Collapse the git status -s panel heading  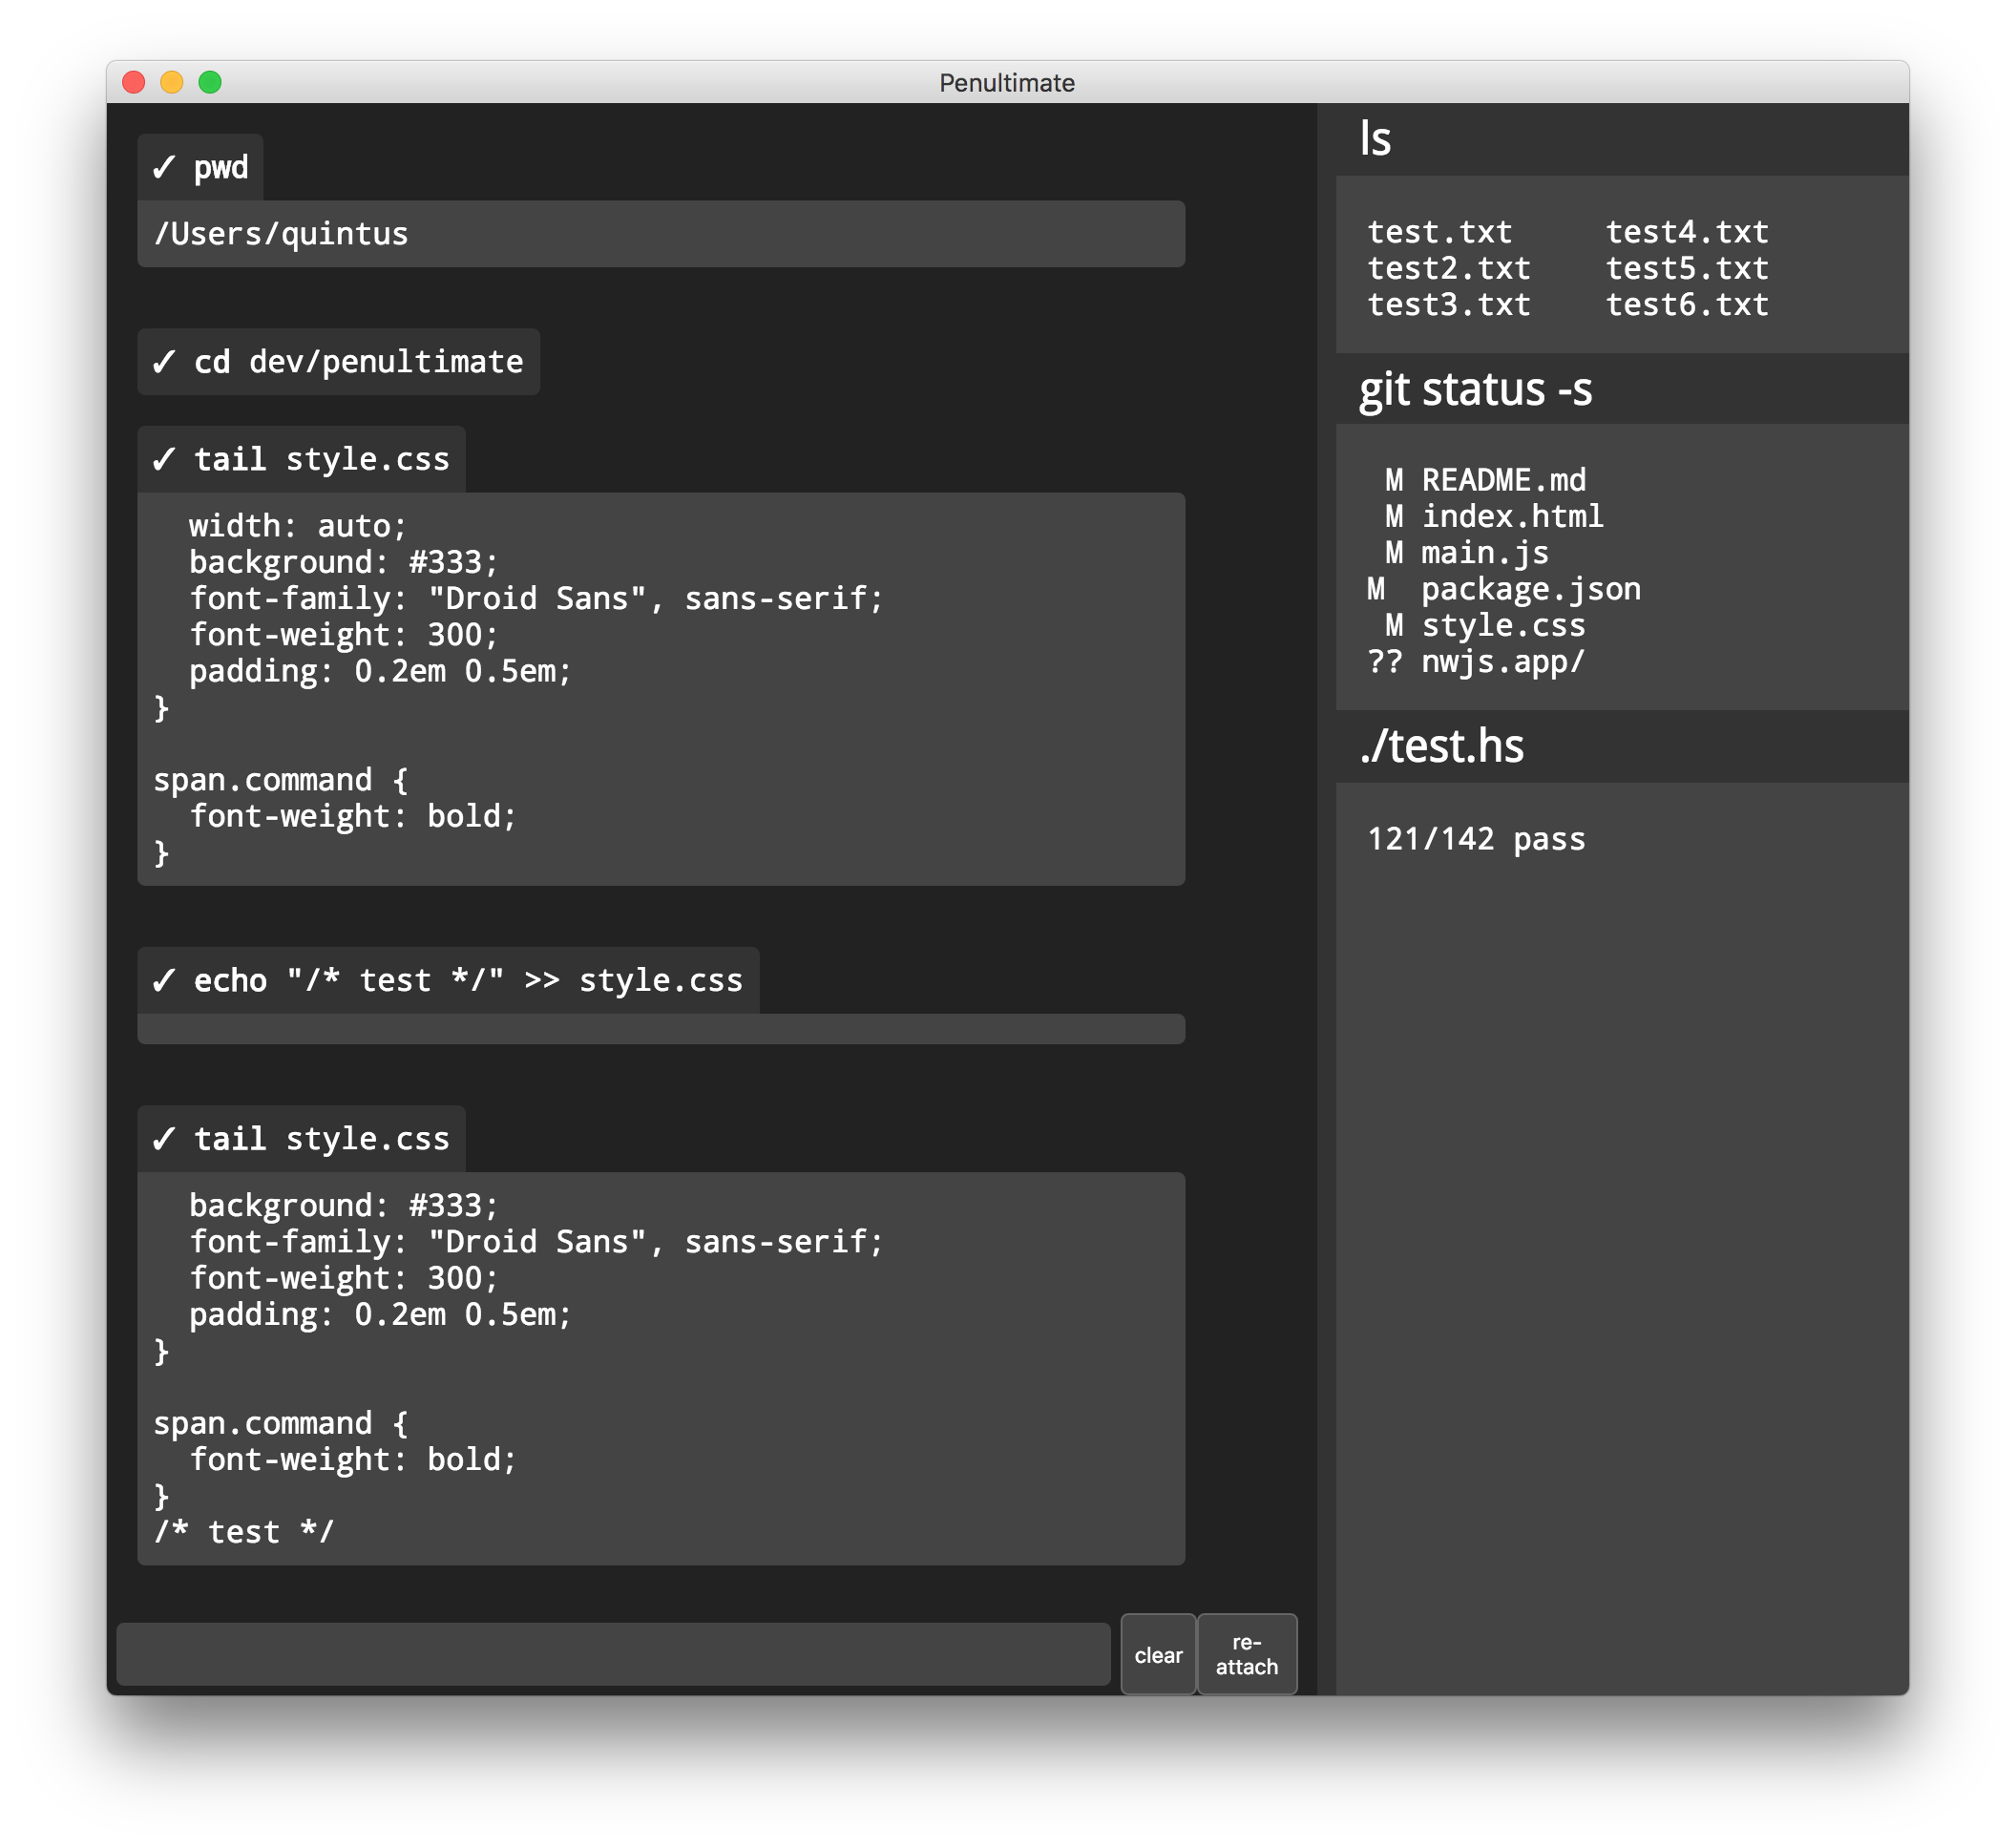(x=1475, y=389)
